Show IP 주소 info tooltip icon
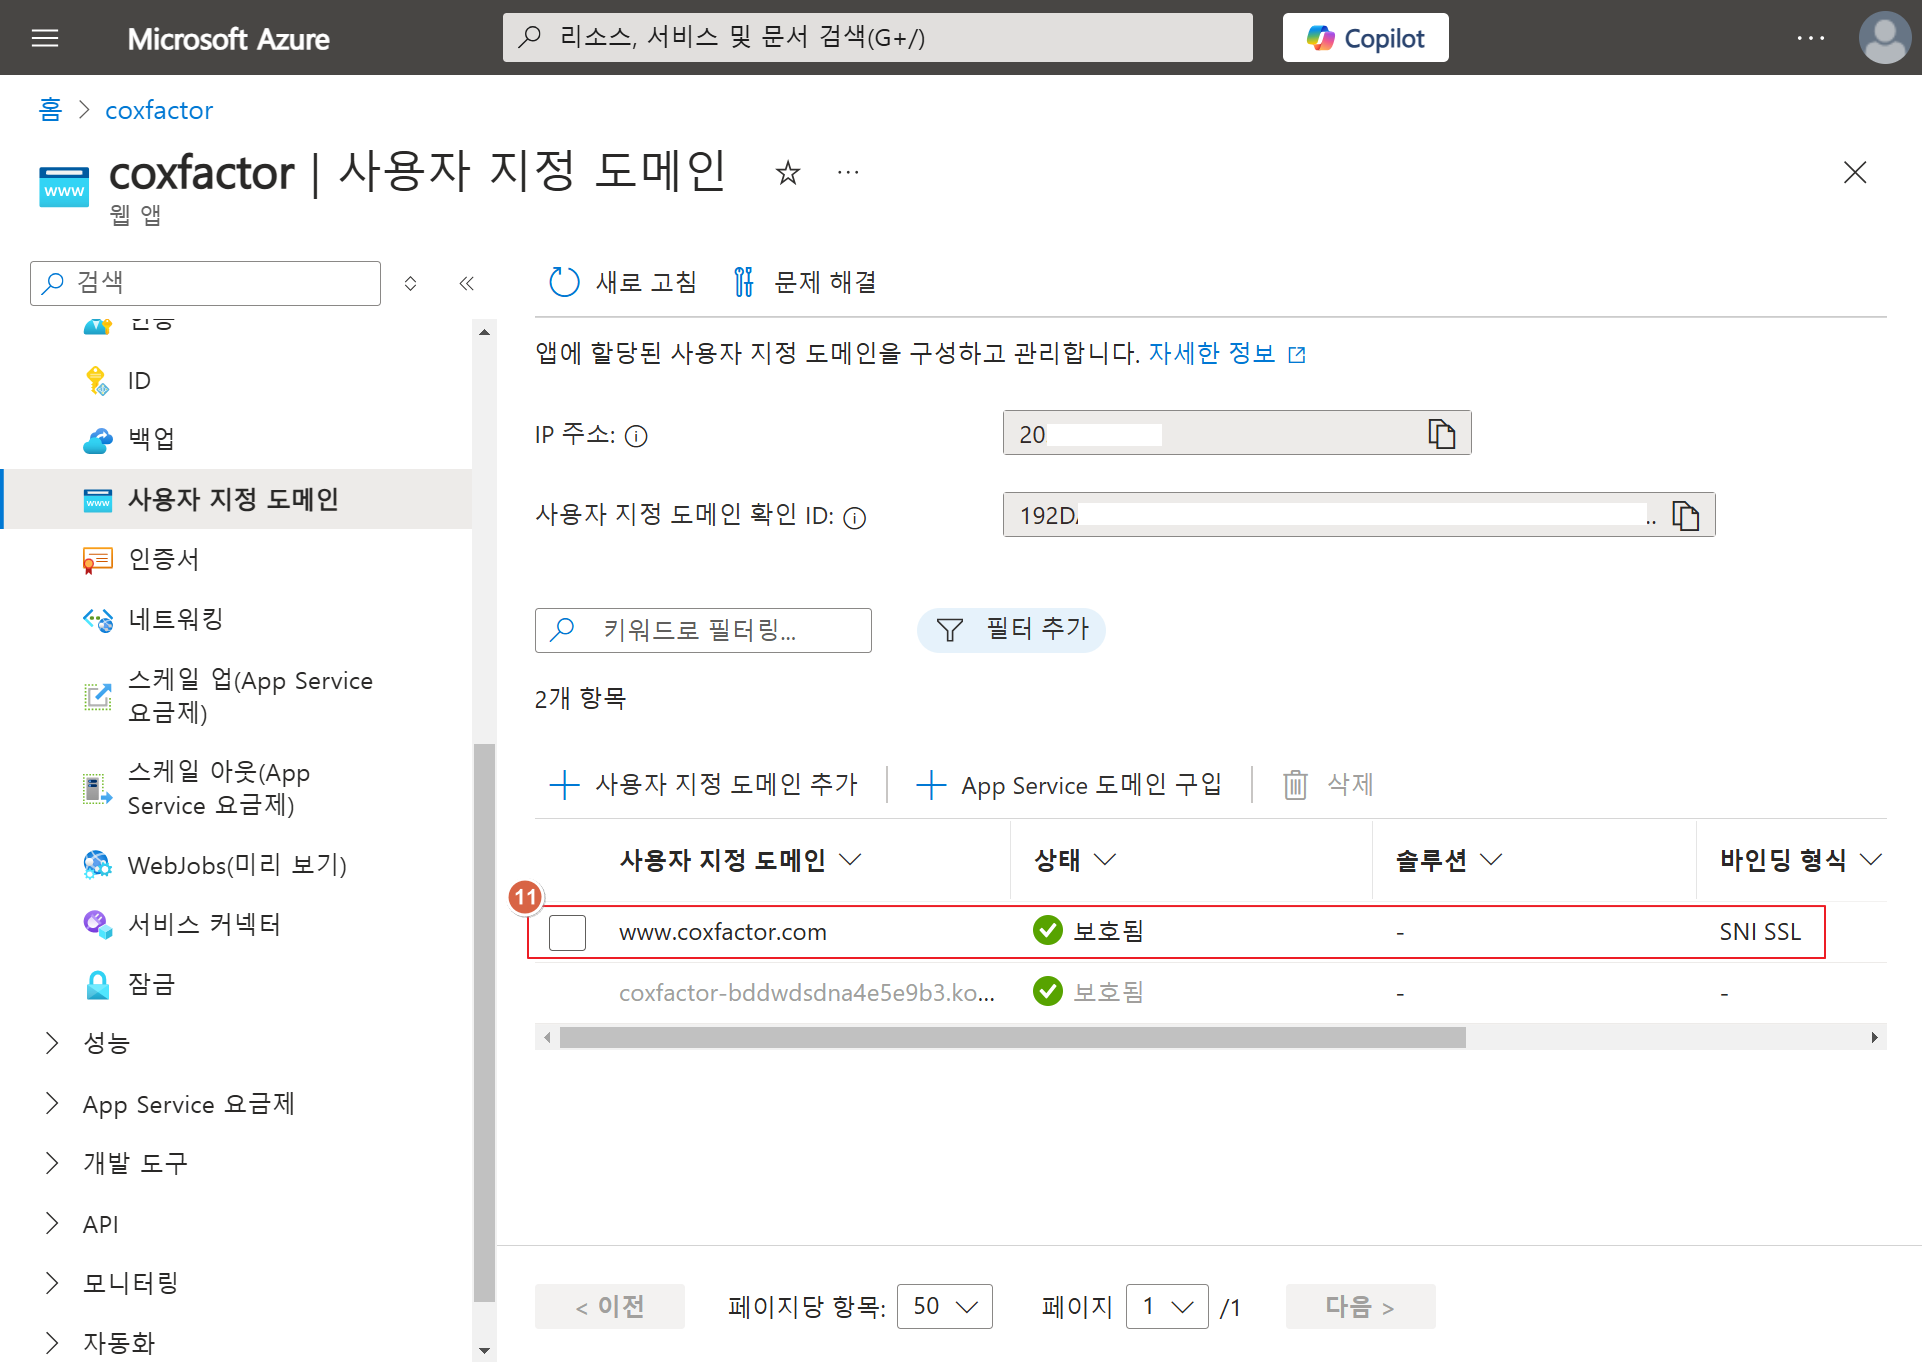 [x=636, y=436]
